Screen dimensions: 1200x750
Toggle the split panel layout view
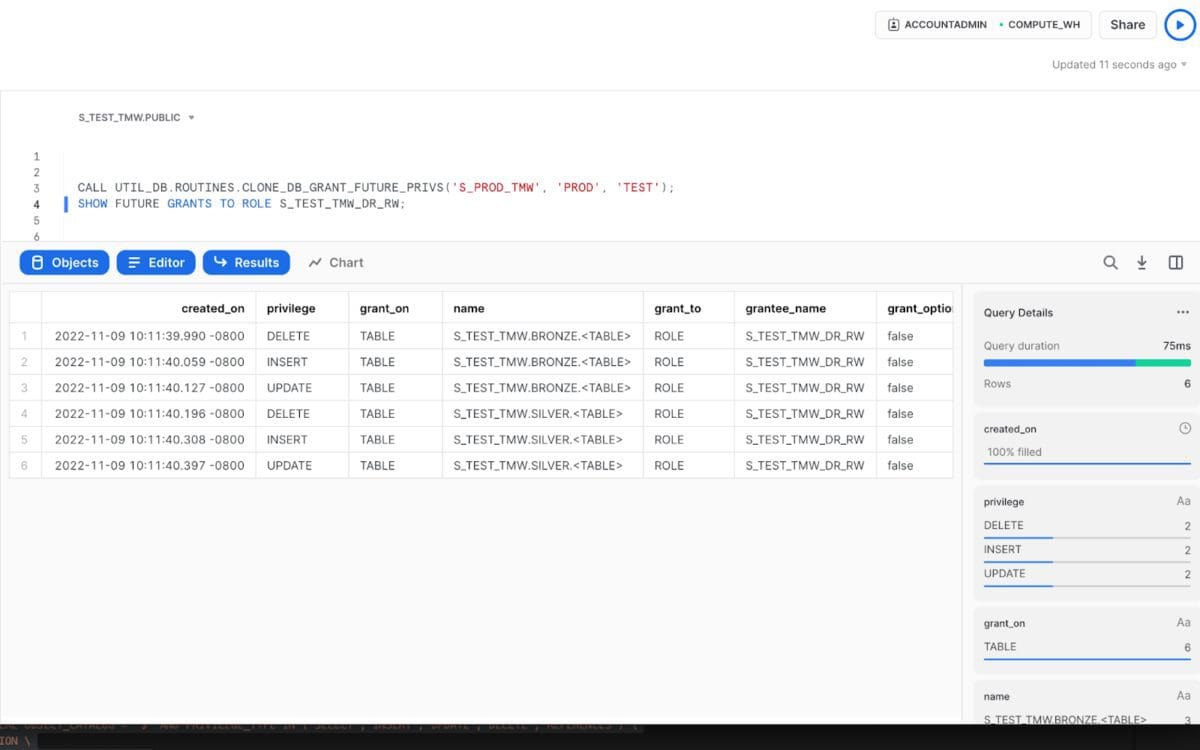[x=1175, y=262]
